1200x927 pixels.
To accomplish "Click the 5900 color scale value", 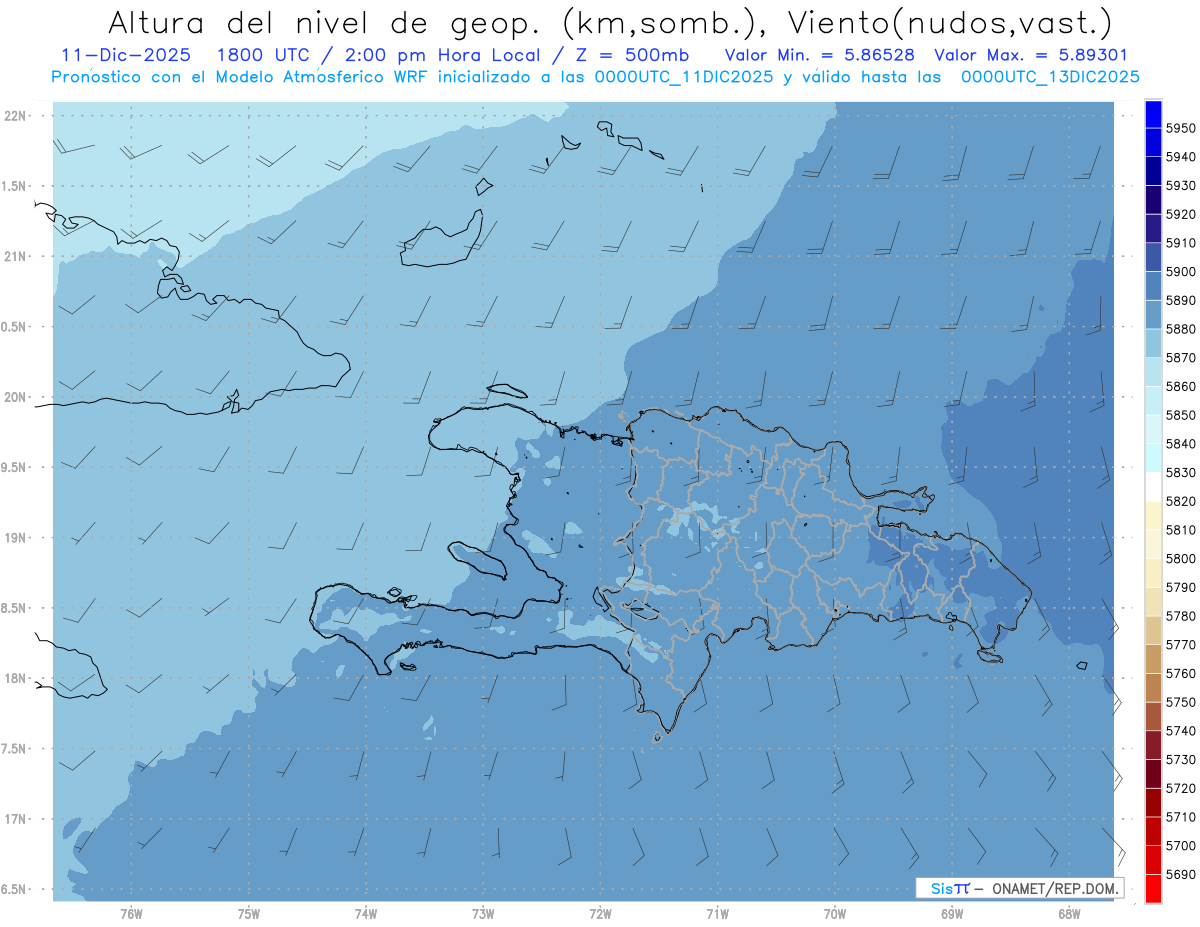I will click(1181, 272).
